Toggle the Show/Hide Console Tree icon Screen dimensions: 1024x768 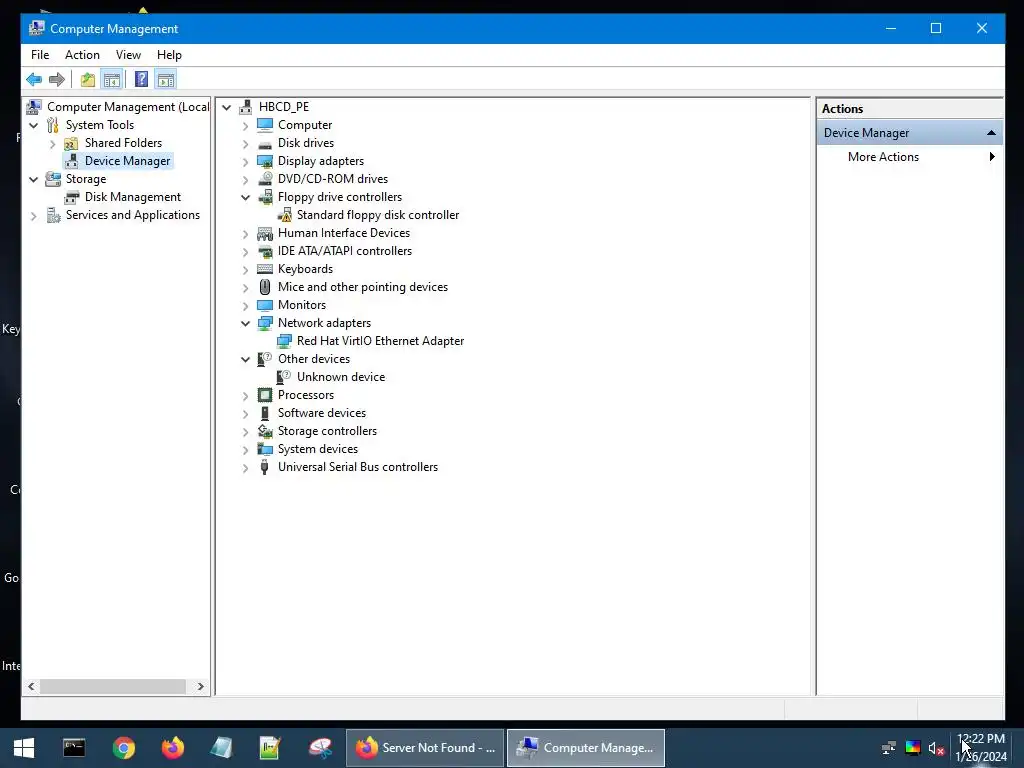tap(112, 80)
